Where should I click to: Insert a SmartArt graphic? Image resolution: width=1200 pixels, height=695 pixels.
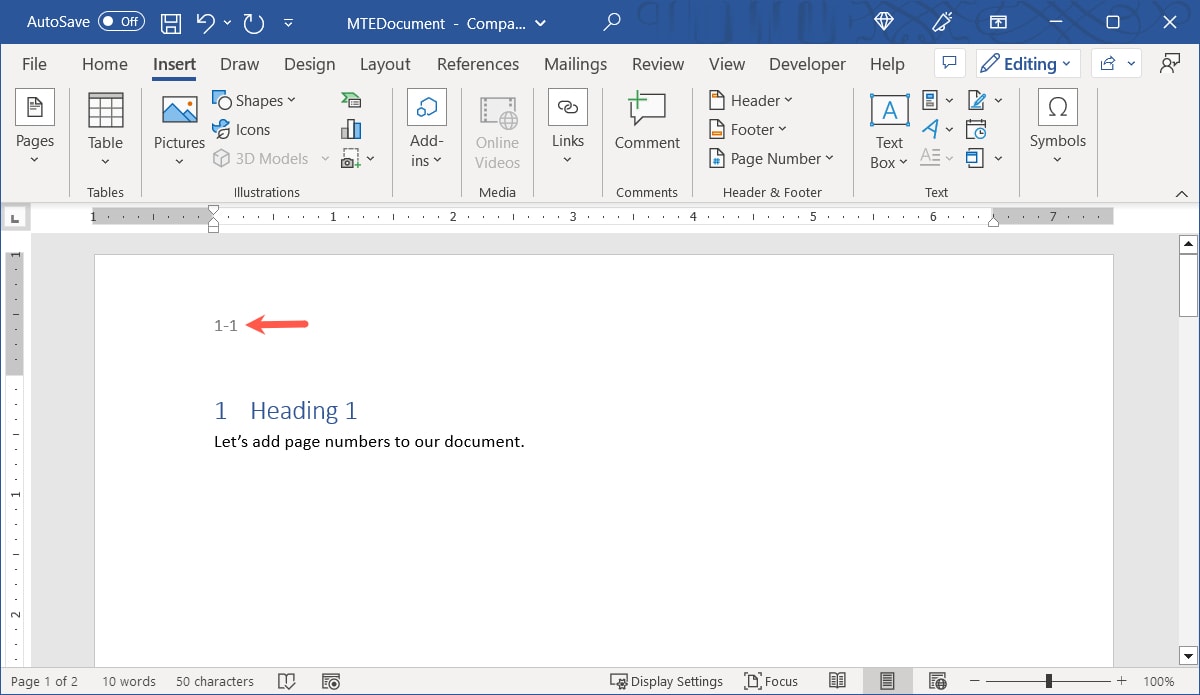pos(350,99)
